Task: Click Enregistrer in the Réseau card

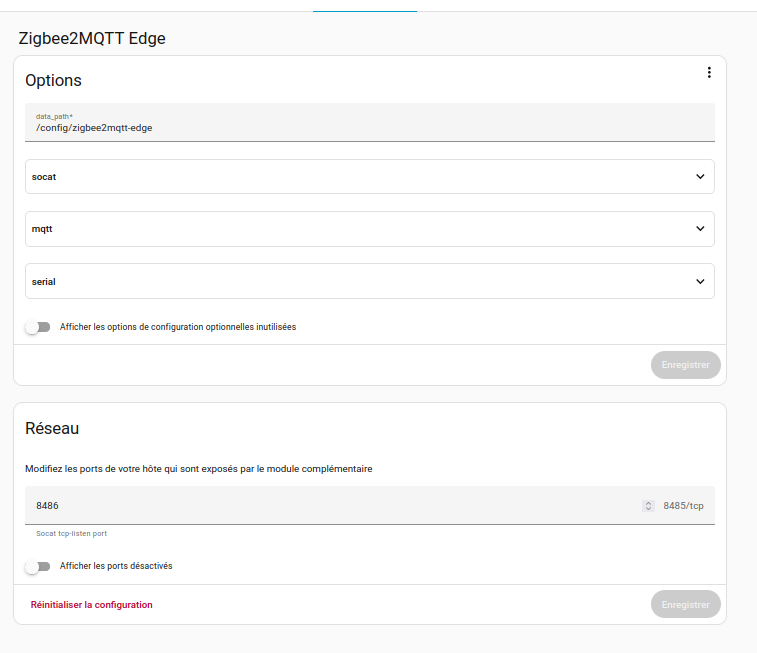Action: (686, 604)
